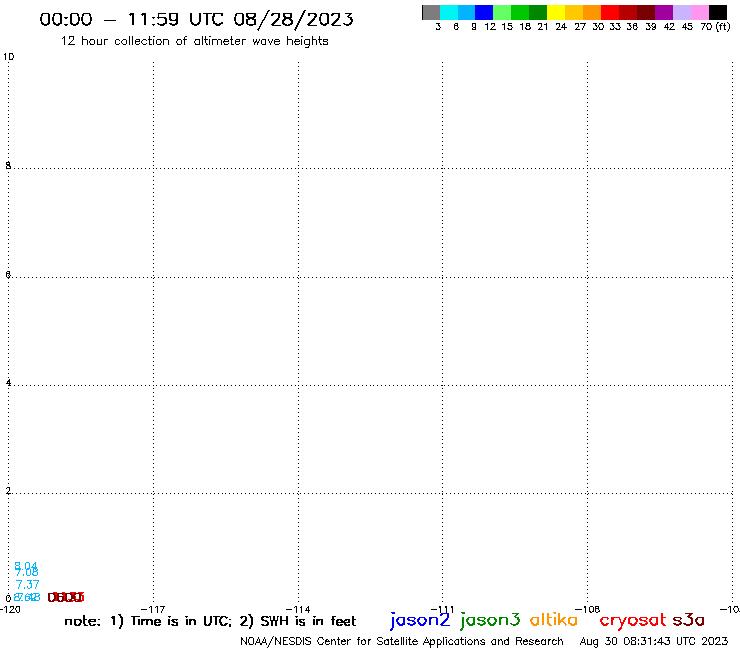Pick the bright red swatch in the color bar
The width and height of the screenshot is (740, 650).
610,12
